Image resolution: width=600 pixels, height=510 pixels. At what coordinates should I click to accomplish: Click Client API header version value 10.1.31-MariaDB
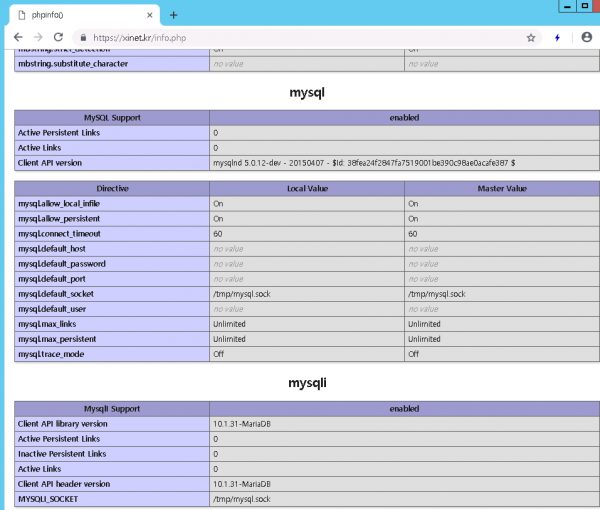point(242,484)
